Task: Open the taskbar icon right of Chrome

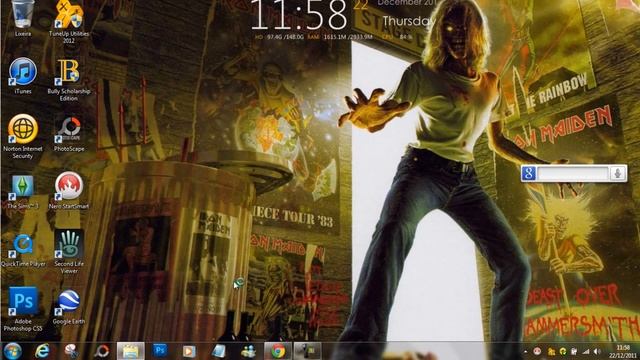Action: [307, 351]
